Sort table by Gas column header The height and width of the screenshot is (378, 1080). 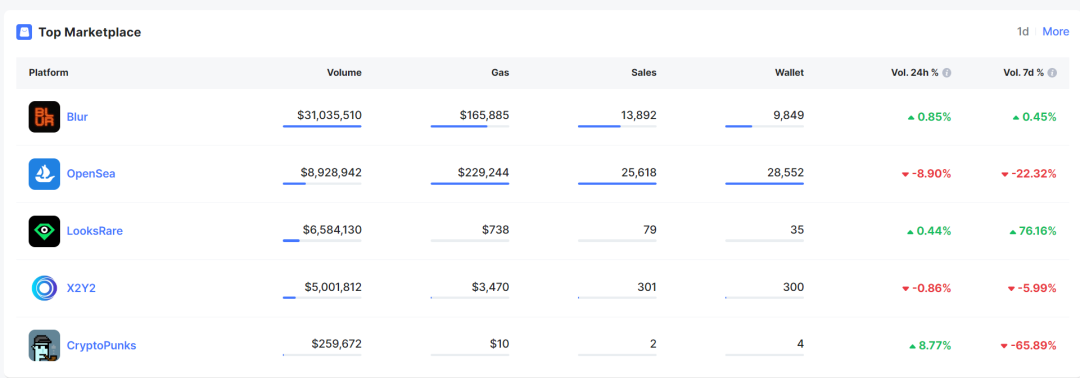point(501,72)
